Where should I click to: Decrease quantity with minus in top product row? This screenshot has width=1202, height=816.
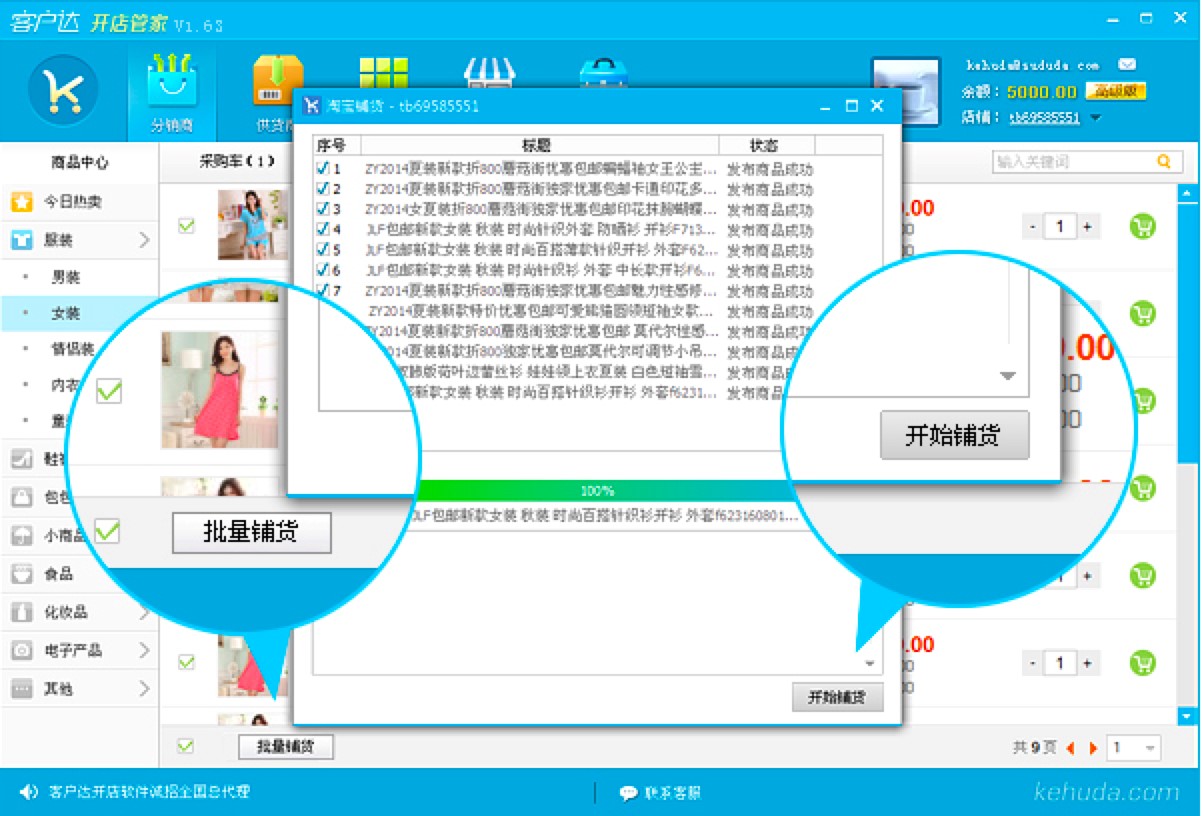1033,227
